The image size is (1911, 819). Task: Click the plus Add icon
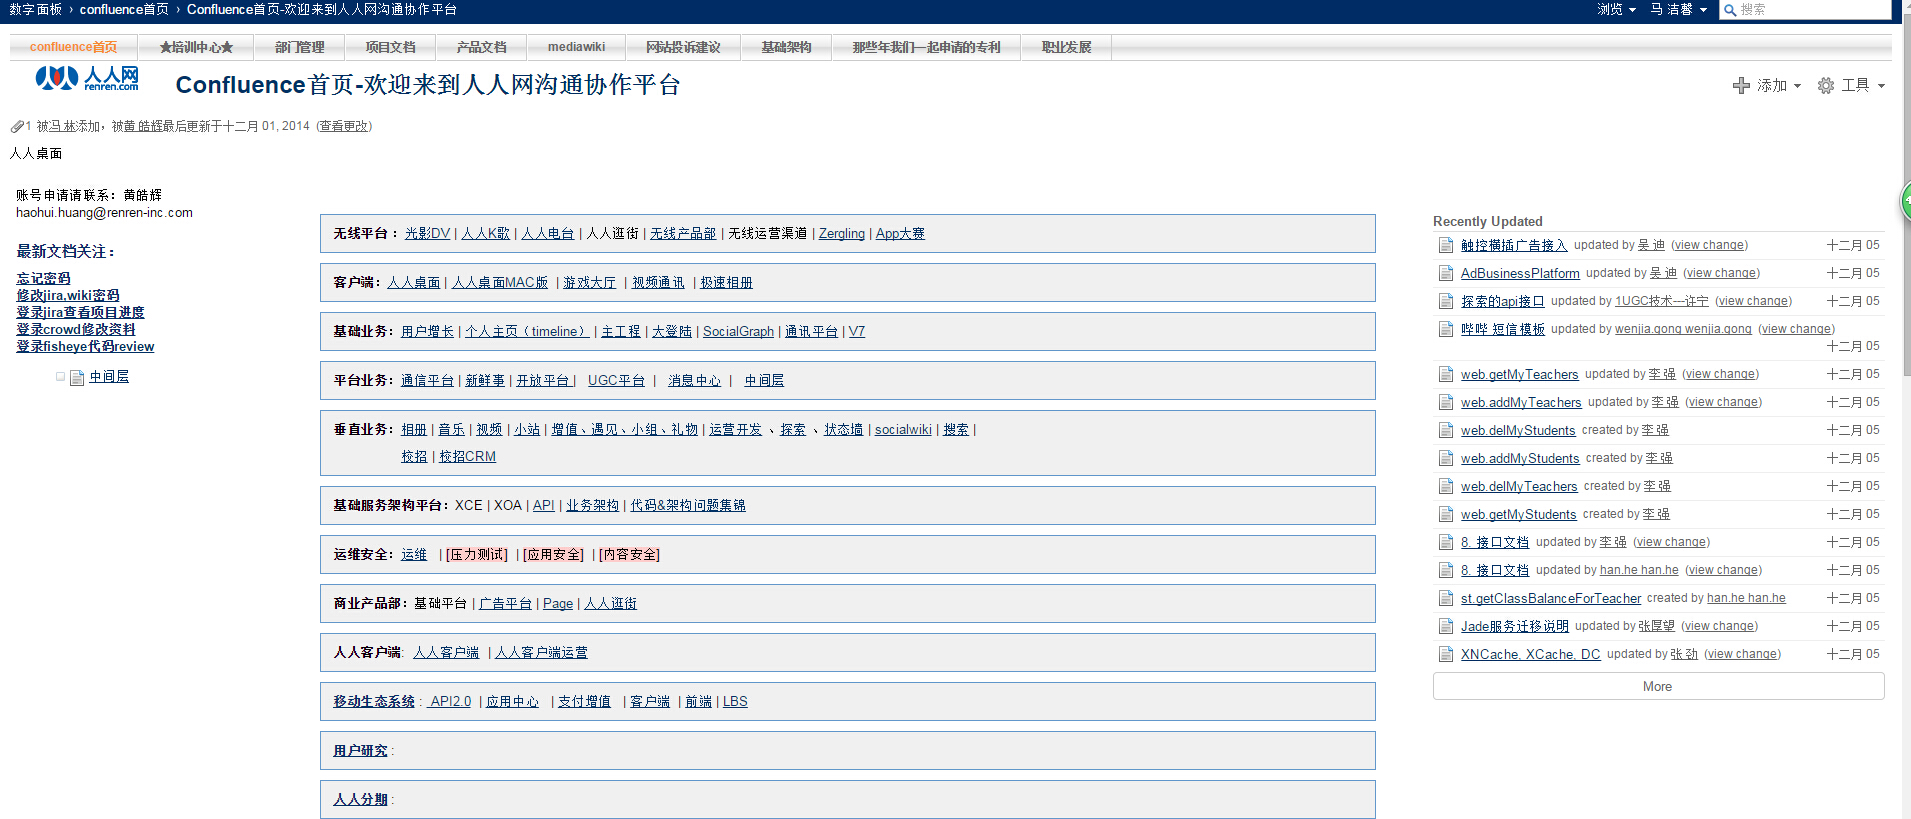pyautogui.click(x=1741, y=86)
